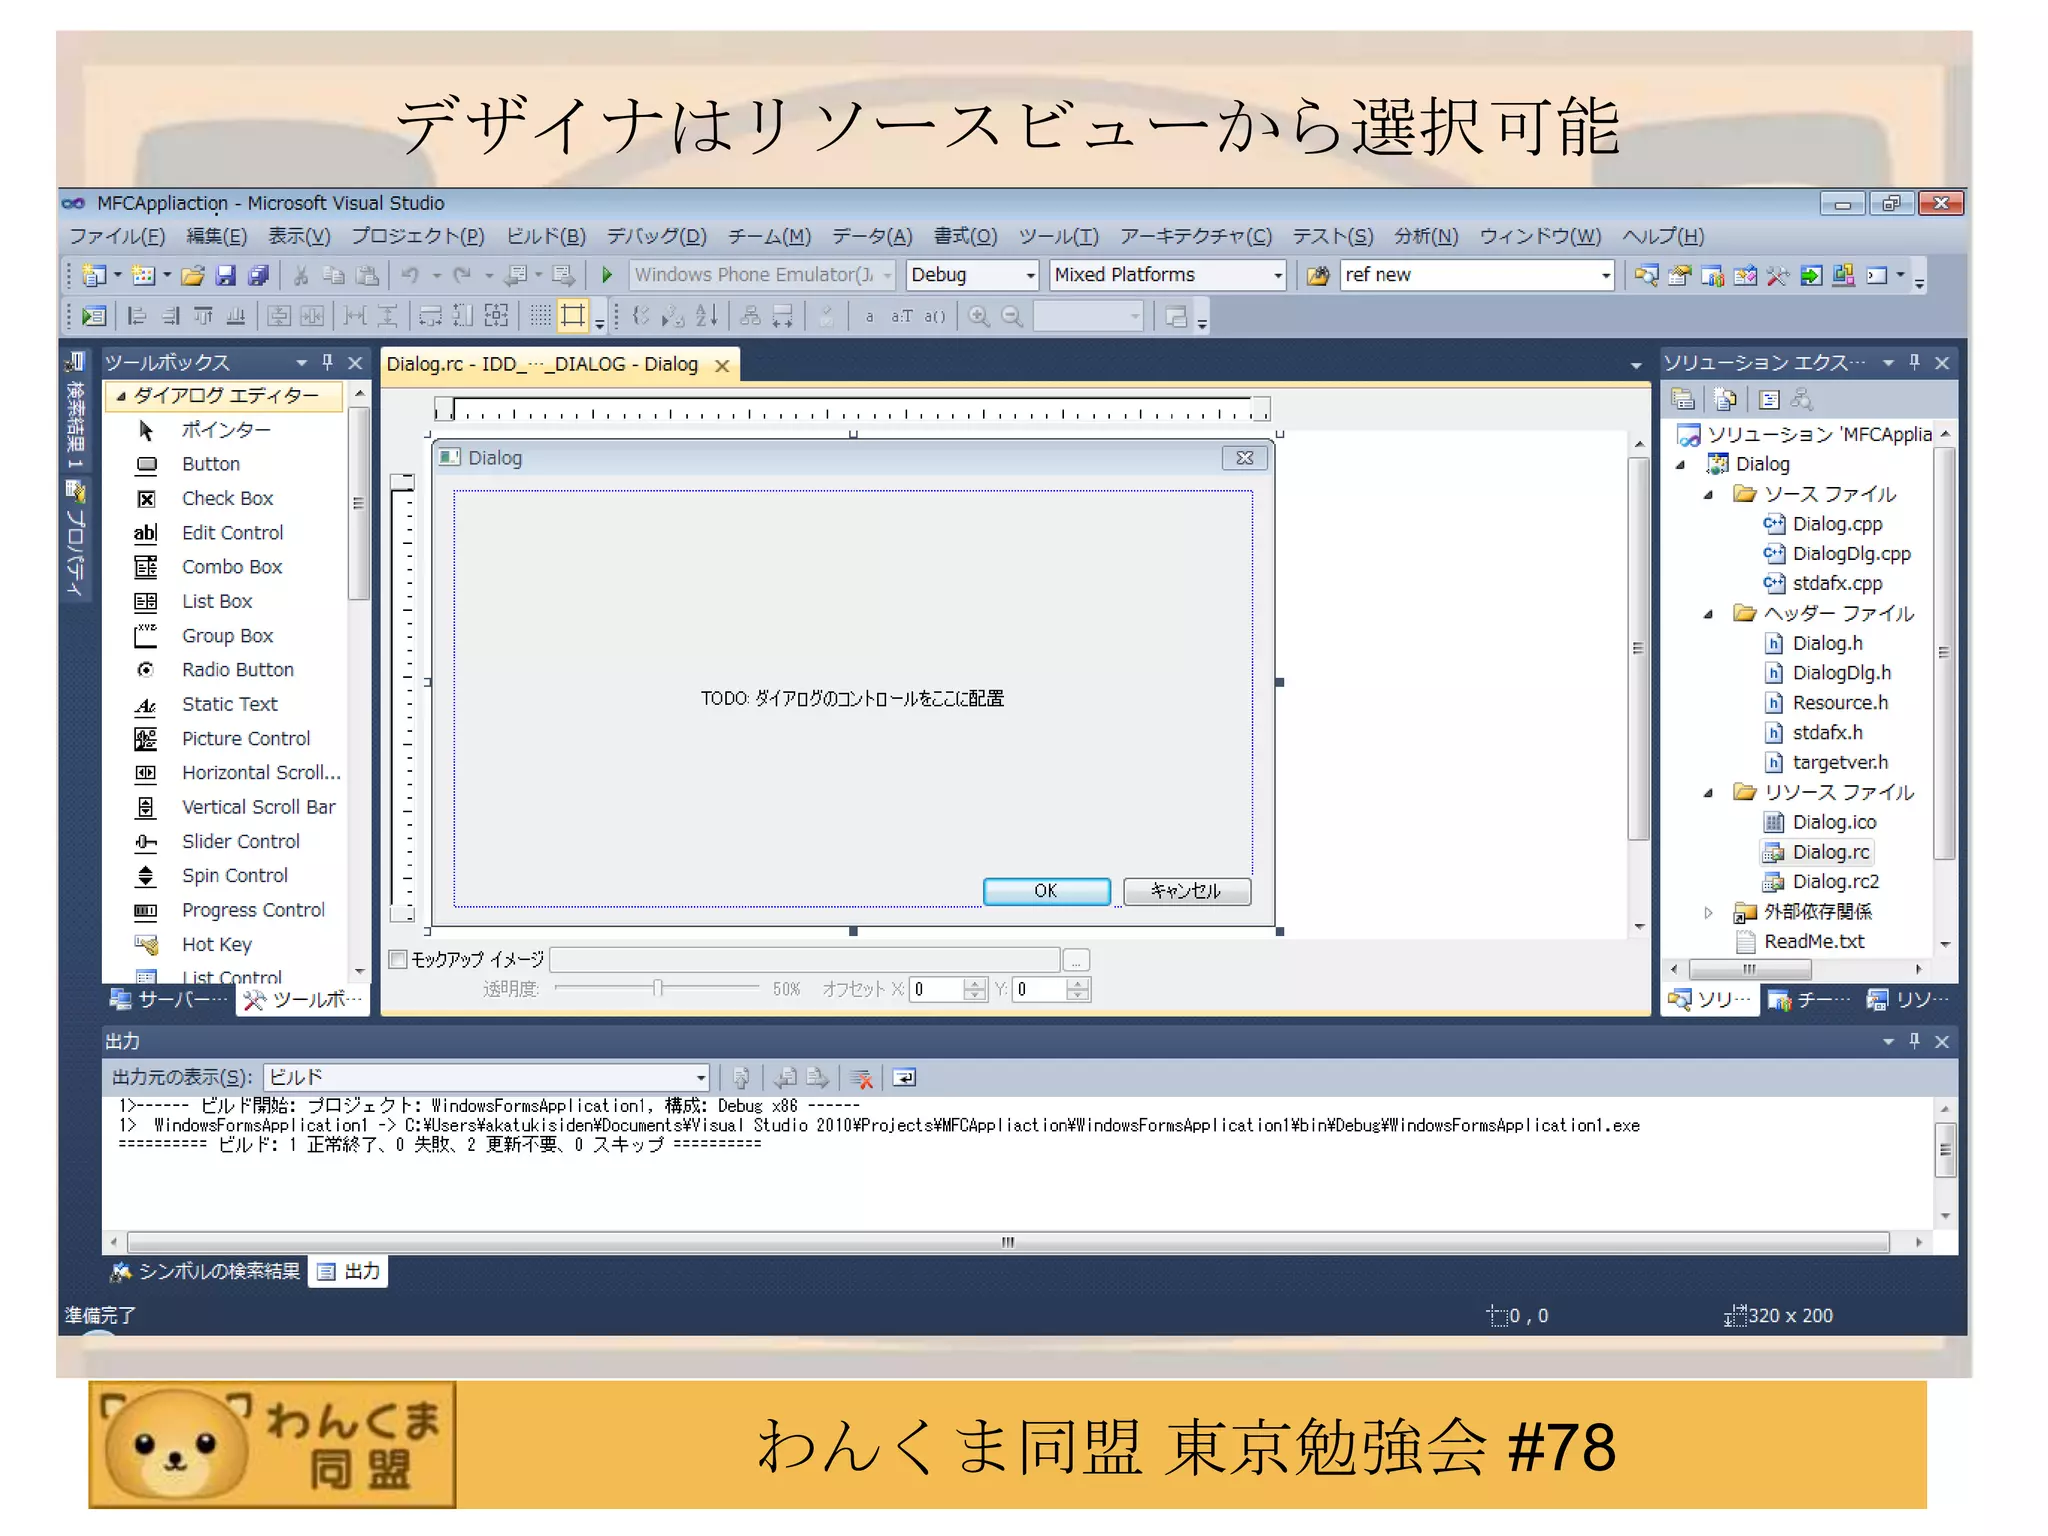Open the Mixed Platforms dropdown
Viewport: 2048px width, 1536px height.
(1277, 275)
